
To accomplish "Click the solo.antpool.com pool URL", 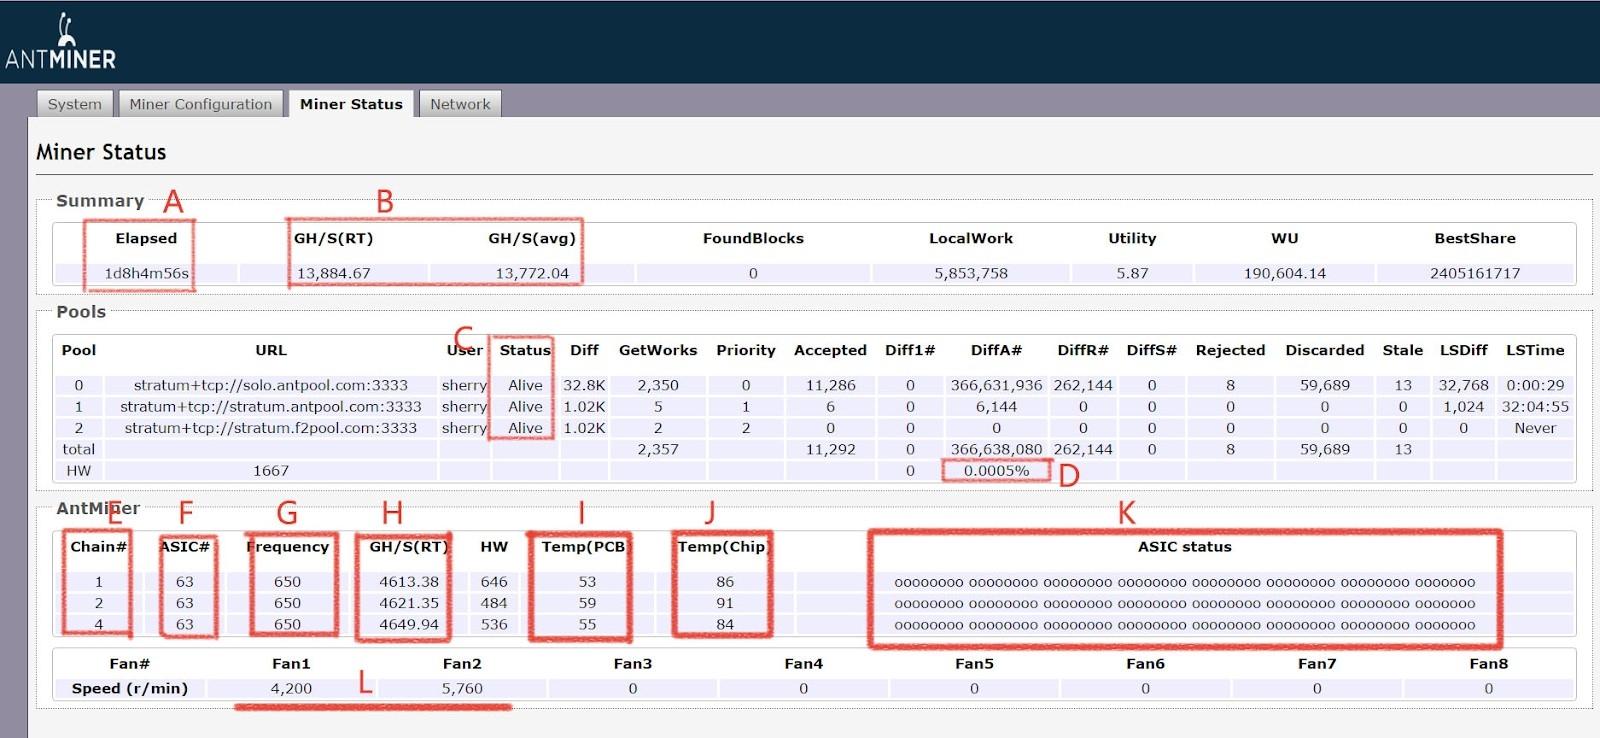I will coord(271,385).
